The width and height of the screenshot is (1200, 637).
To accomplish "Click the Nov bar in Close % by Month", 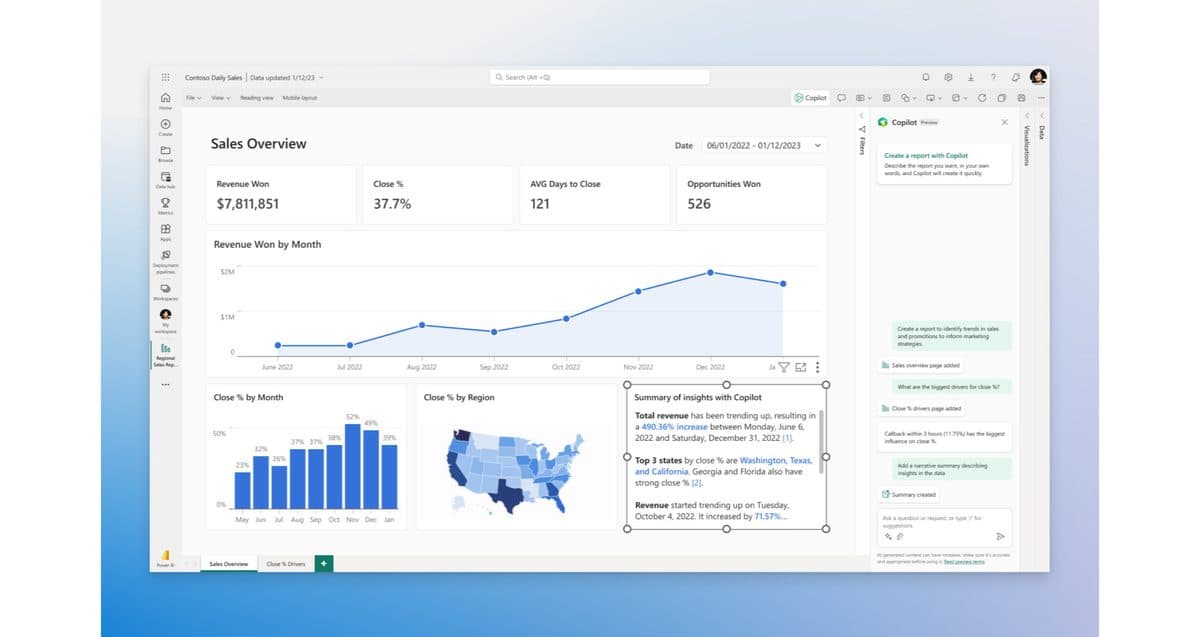I will tap(353, 465).
